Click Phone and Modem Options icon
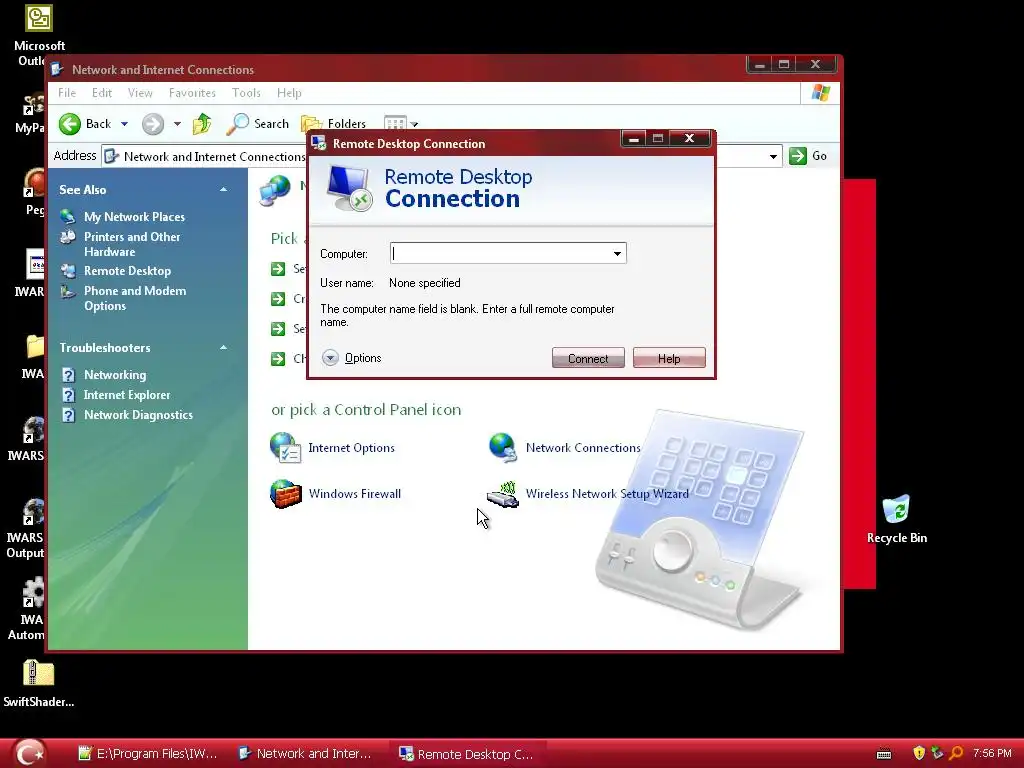 (x=68, y=291)
